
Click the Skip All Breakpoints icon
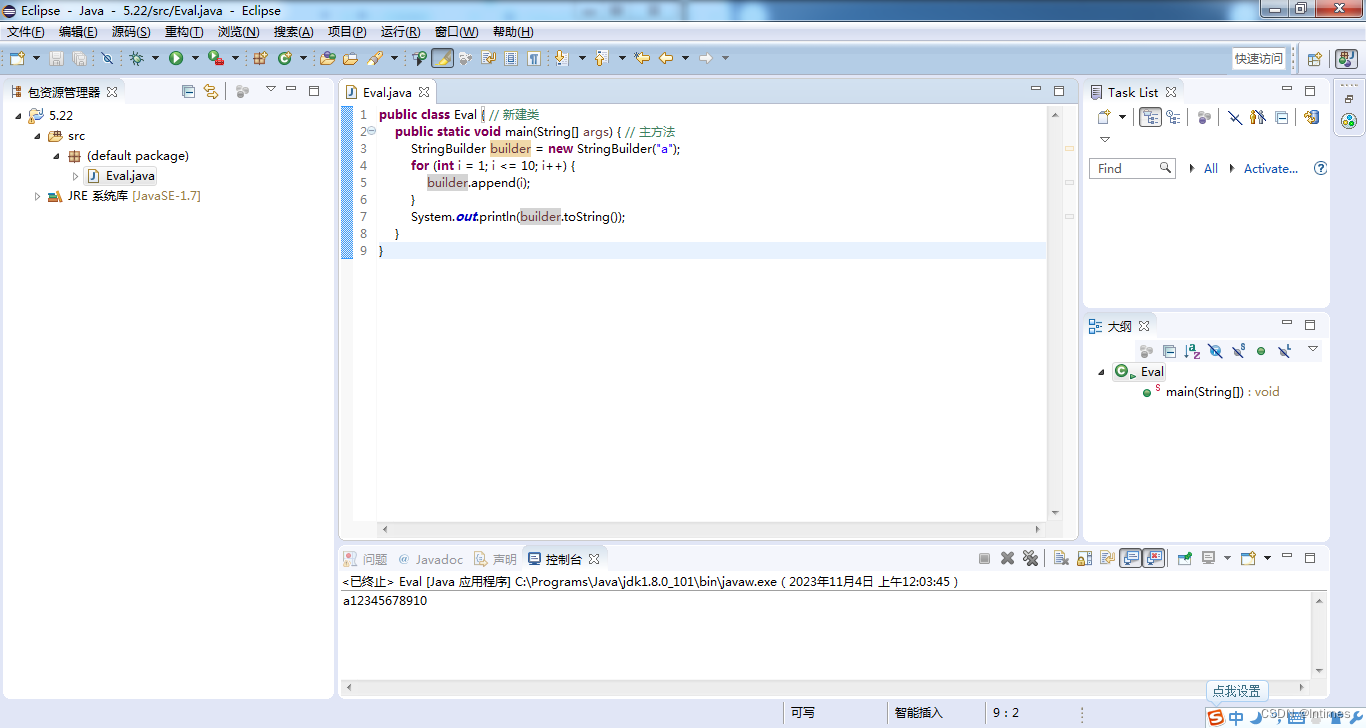tap(107, 58)
